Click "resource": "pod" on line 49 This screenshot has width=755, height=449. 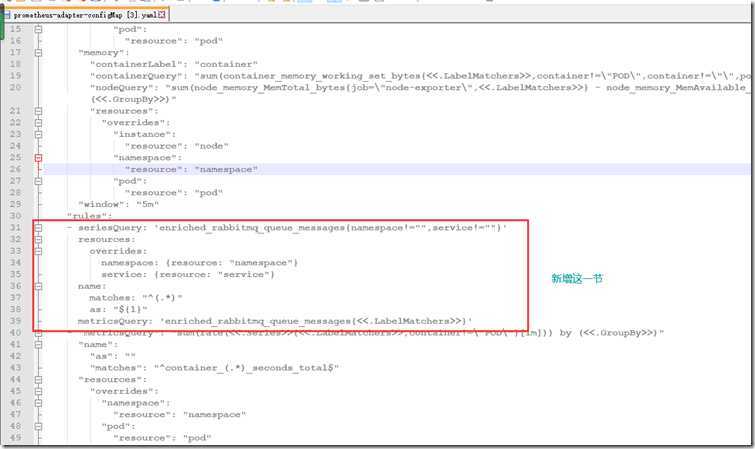point(162,438)
